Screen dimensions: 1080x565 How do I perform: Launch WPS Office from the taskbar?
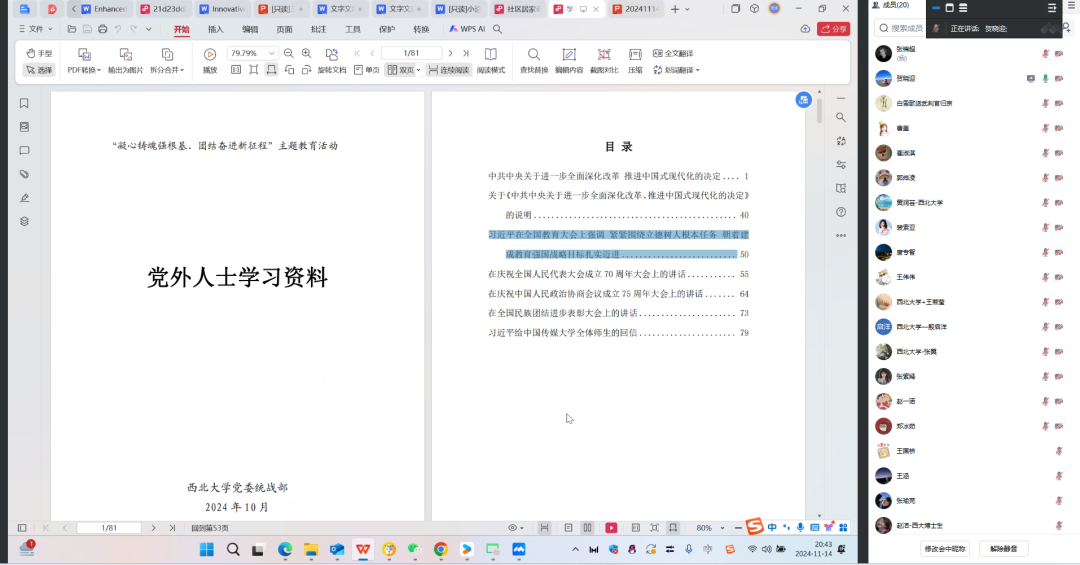click(x=362, y=549)
